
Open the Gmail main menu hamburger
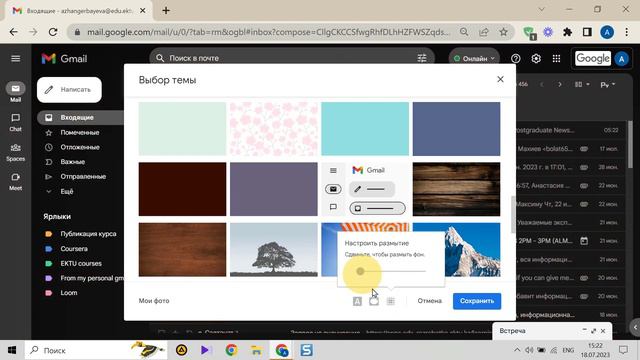[x=16, y=58]
